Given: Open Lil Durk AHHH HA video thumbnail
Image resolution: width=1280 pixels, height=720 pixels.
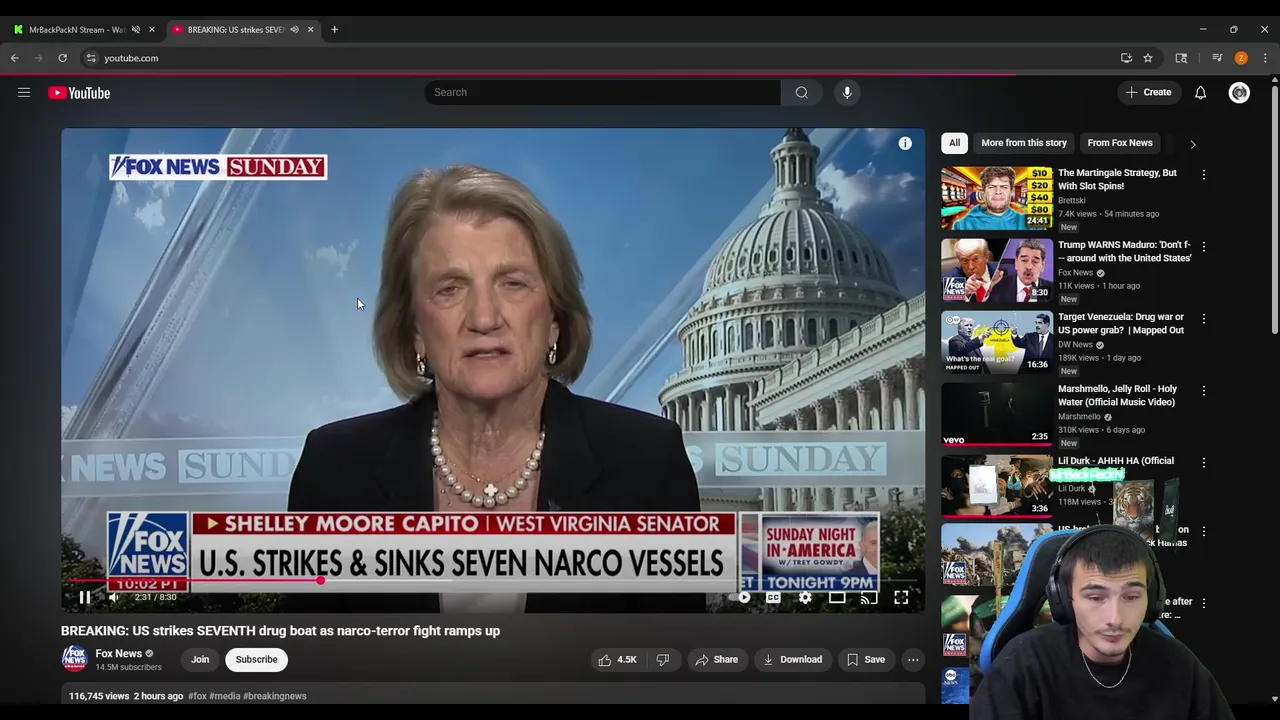Looking at the screenshot, I should [x=997, y=486].
